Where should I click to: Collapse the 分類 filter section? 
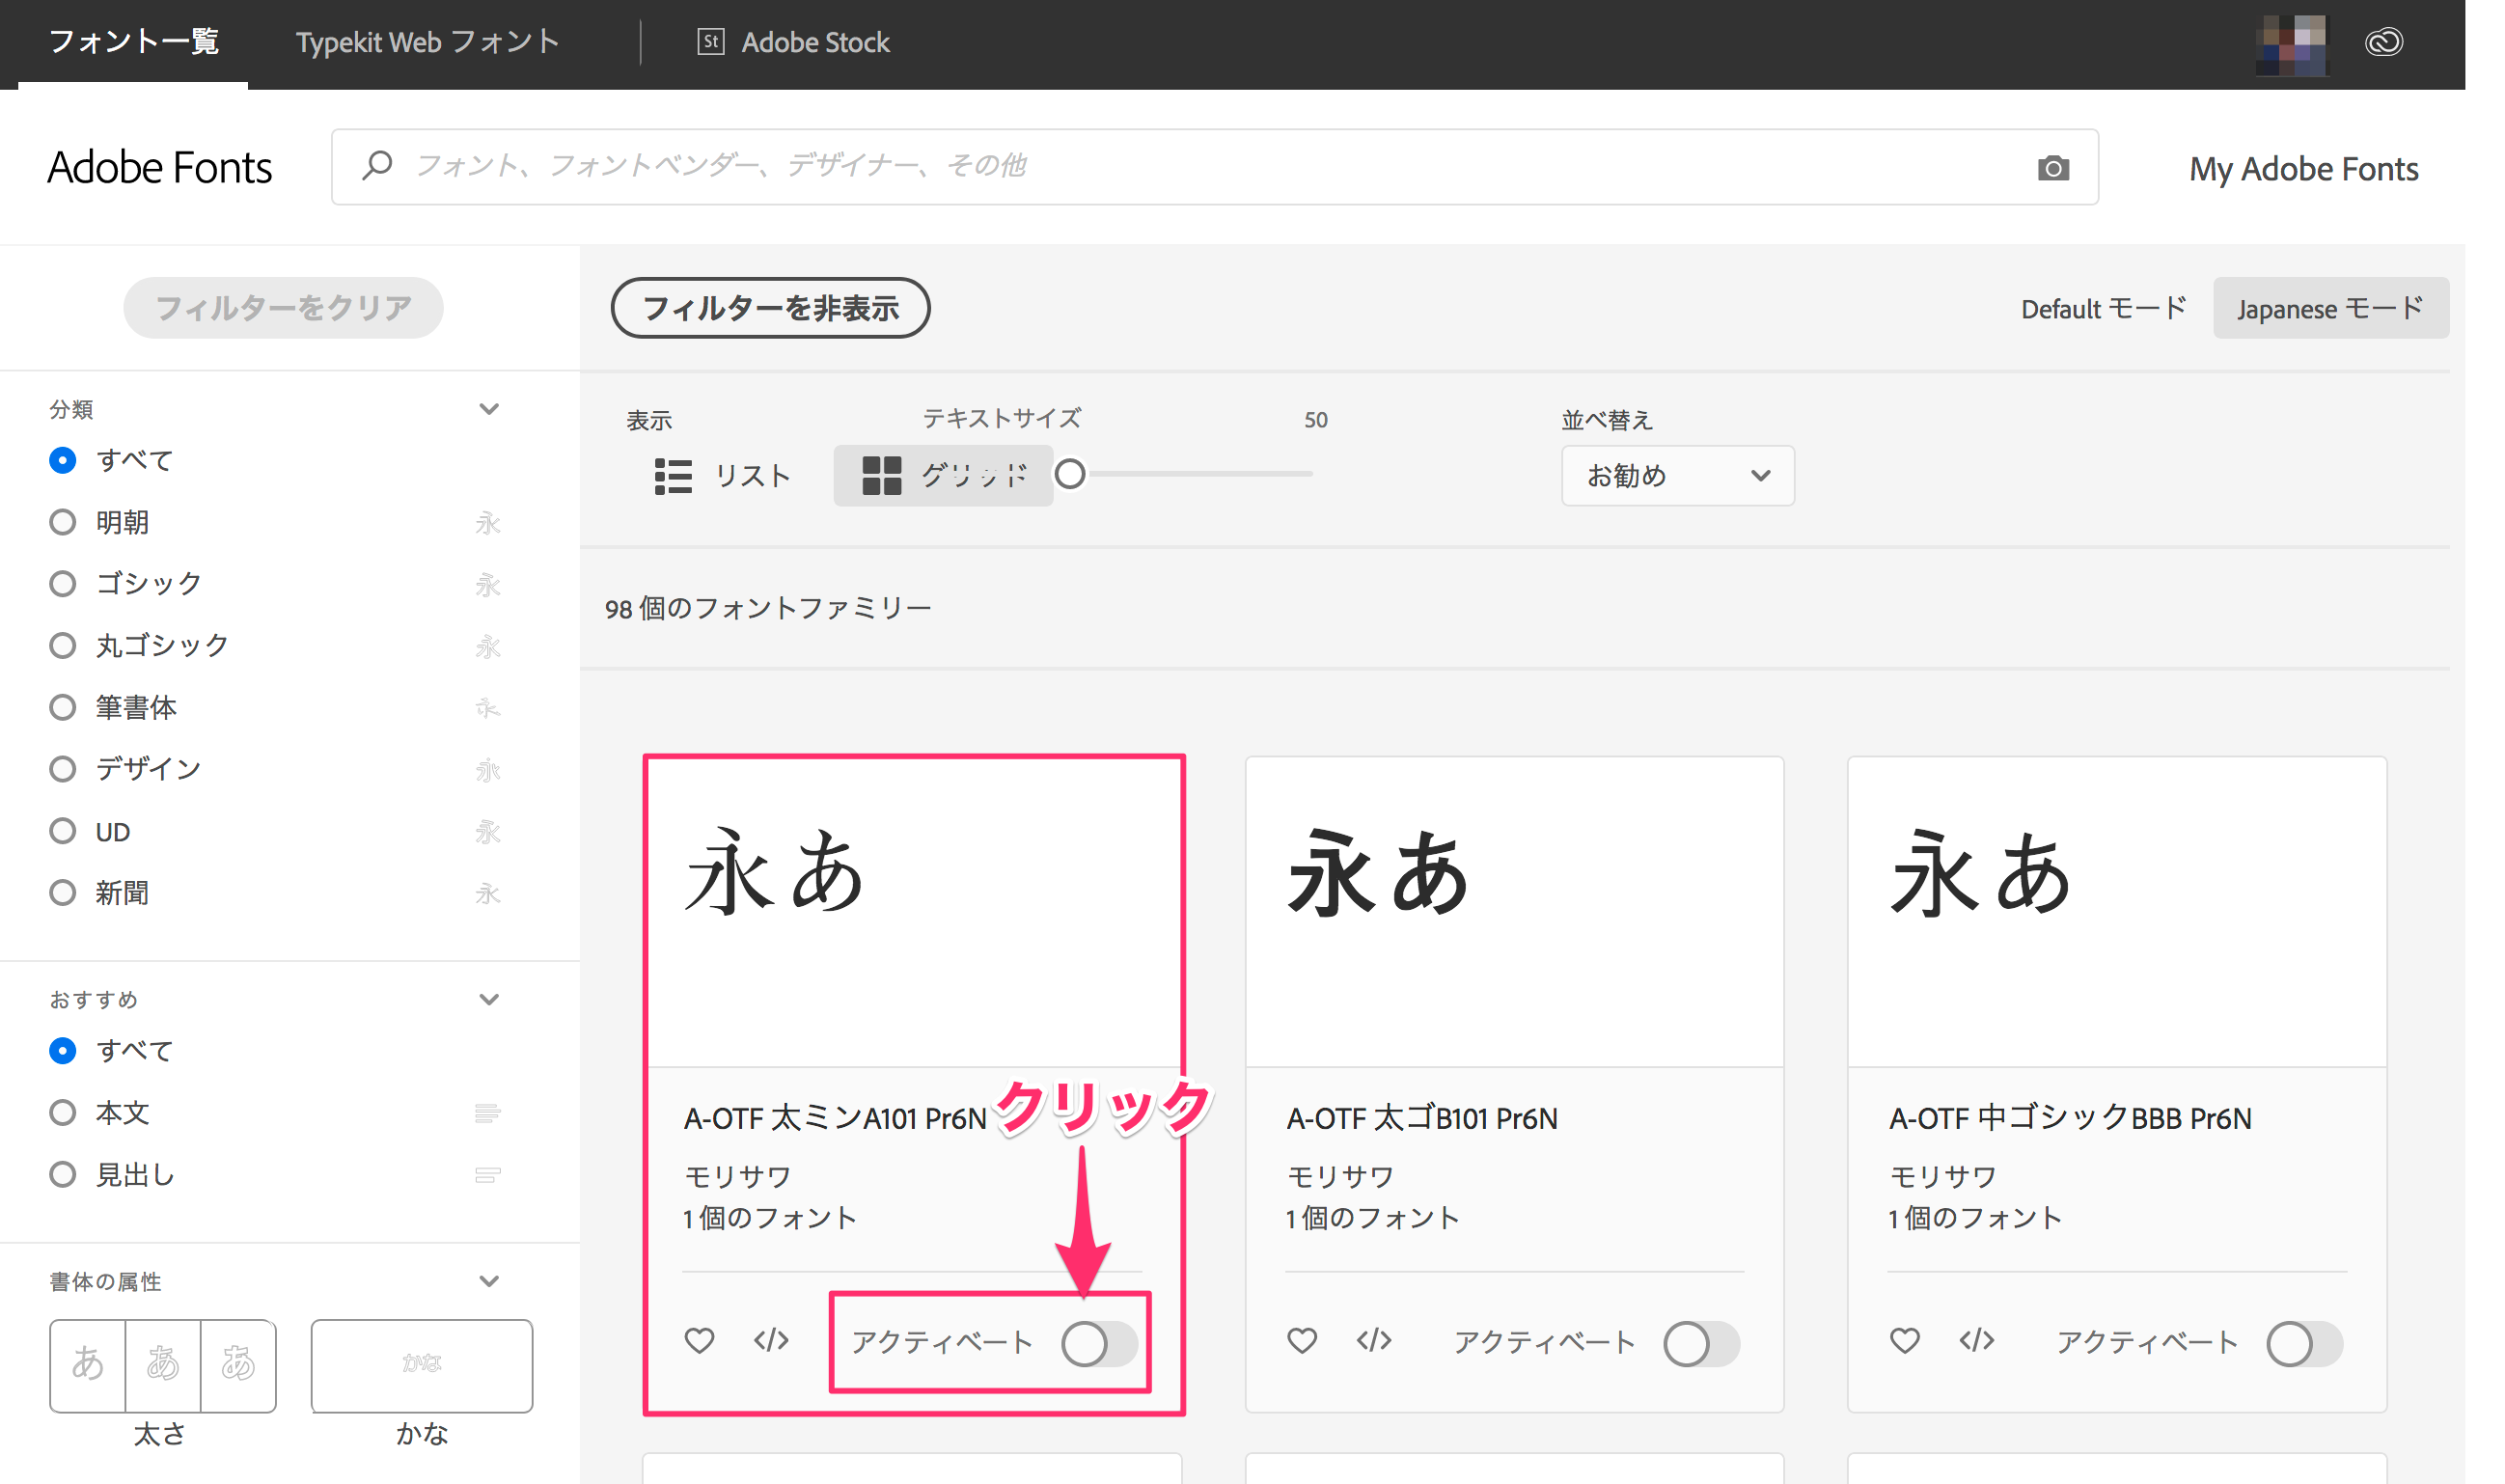tap(489, 409)
